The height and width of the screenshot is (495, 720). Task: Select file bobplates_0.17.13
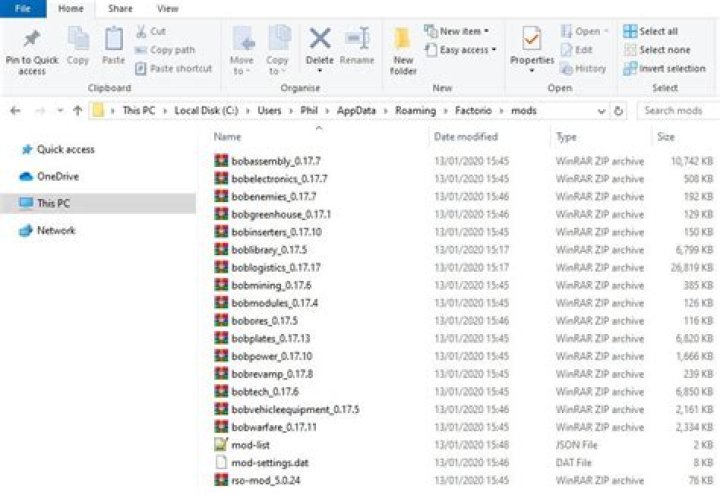(271, 338)
